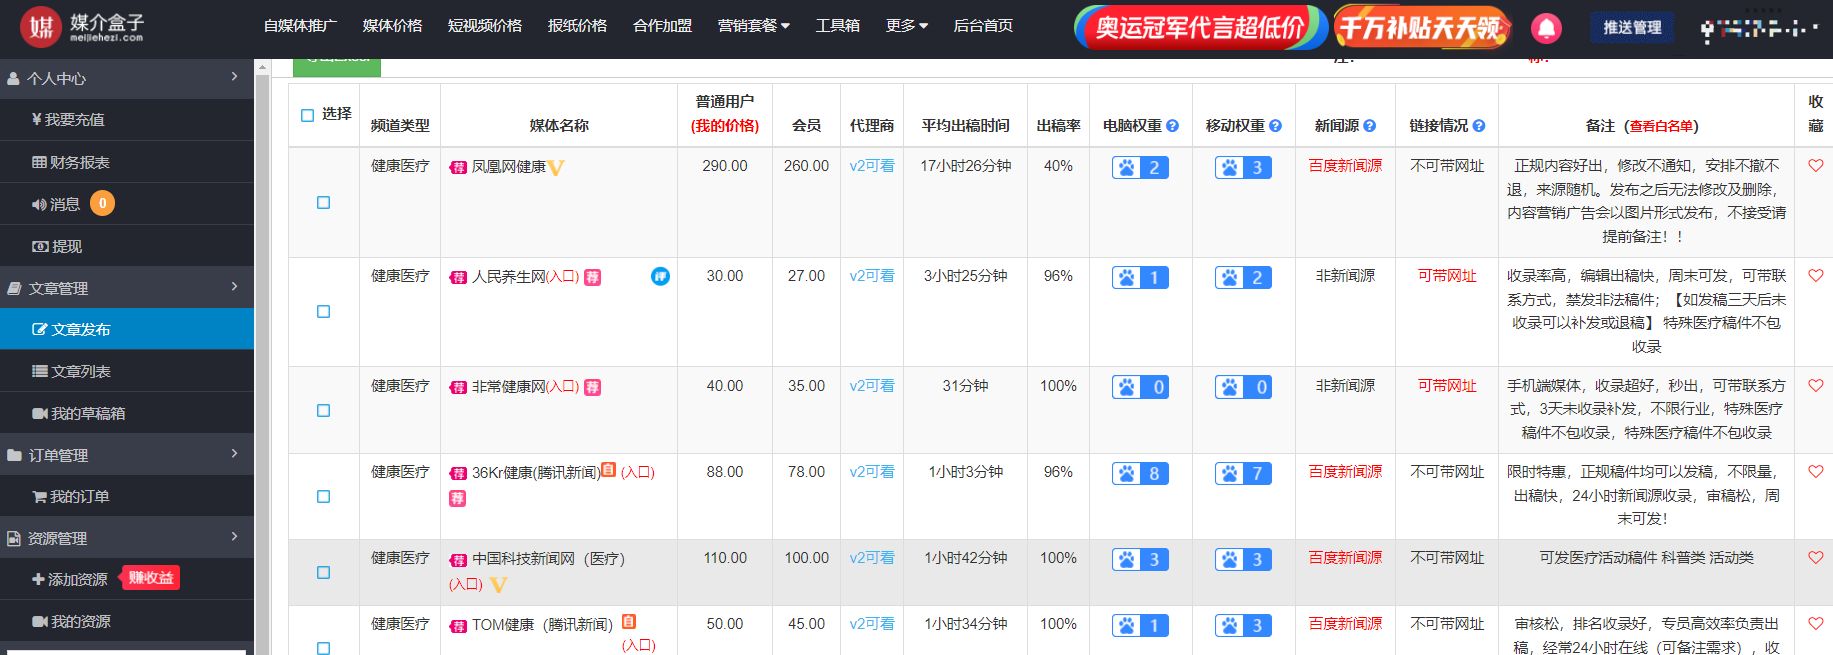Open 消息 in the sidebar
The image size is (1833, 655).
point(127,204)
